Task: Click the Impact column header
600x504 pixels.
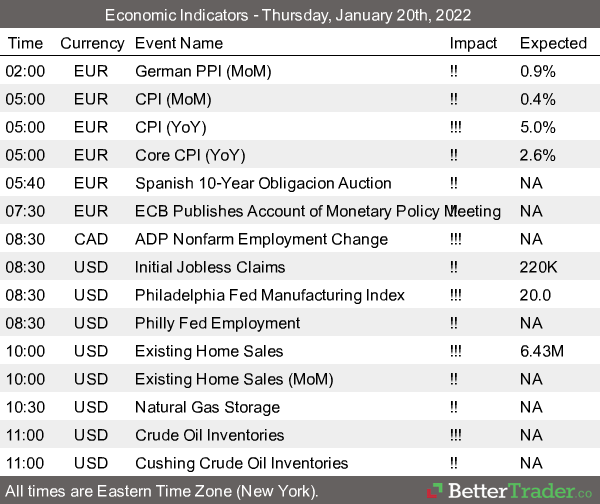Action: (473, 43)
